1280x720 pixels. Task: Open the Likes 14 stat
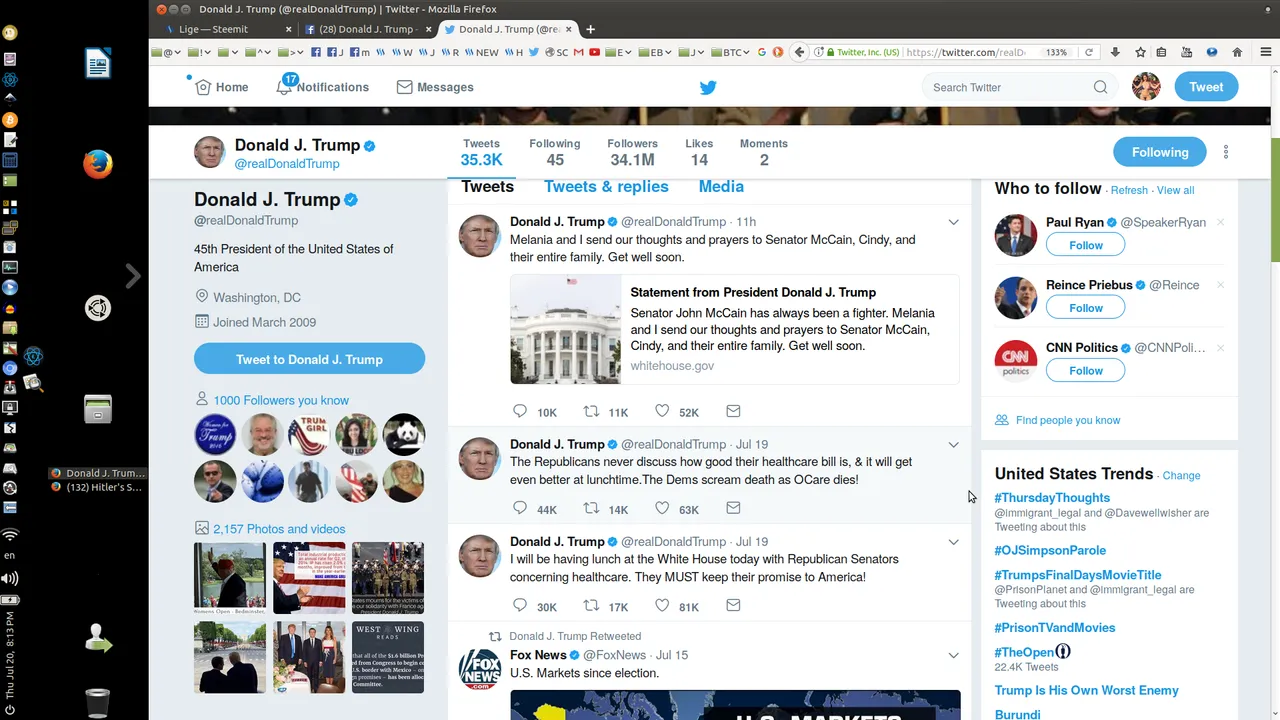pos(699,152)
